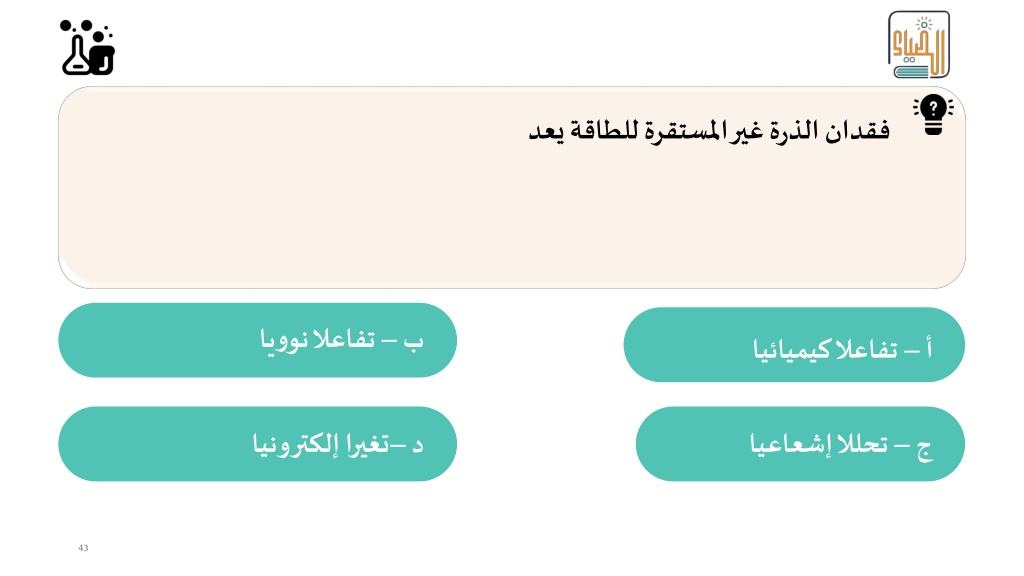Click the sun symbol atop the logo
The image size is (1024, 576).
tap(924, 24)
